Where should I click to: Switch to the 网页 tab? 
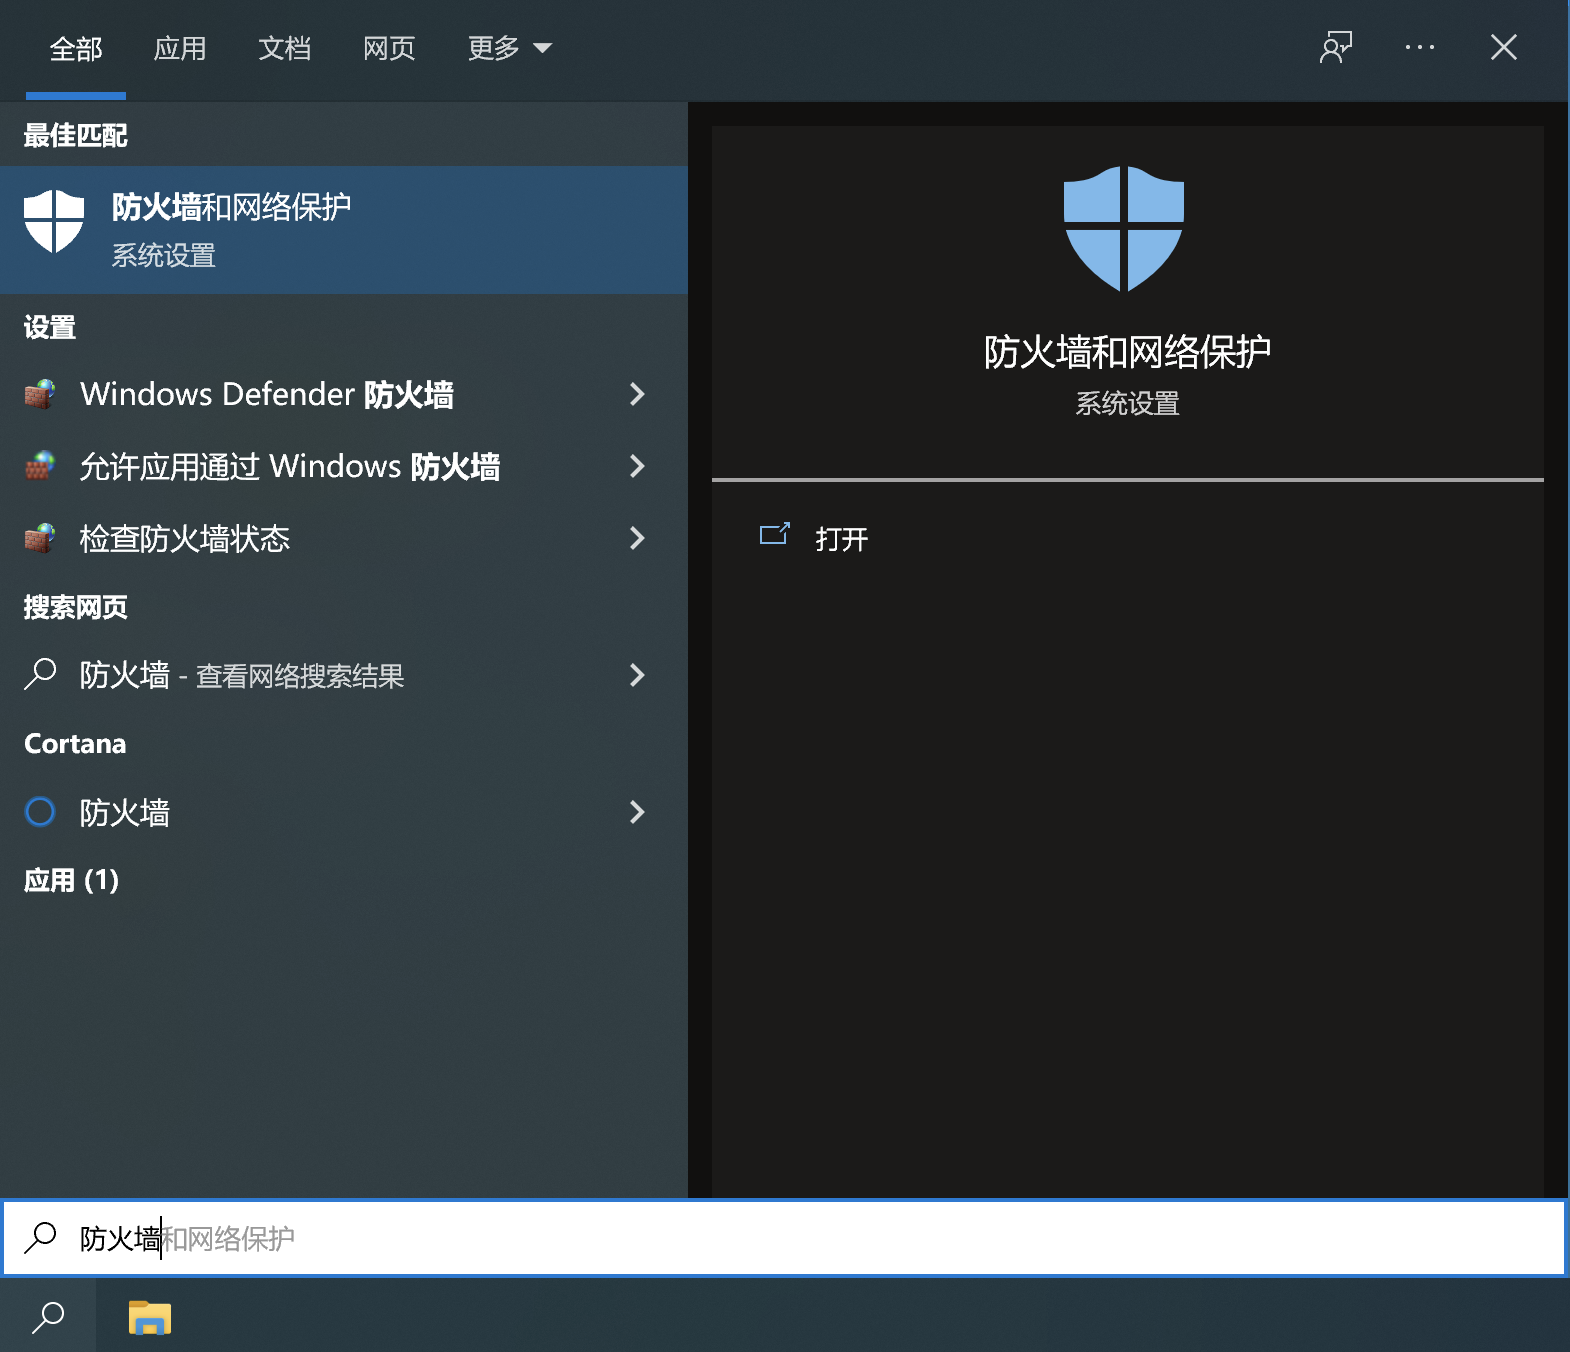click(x=389, y=48)
